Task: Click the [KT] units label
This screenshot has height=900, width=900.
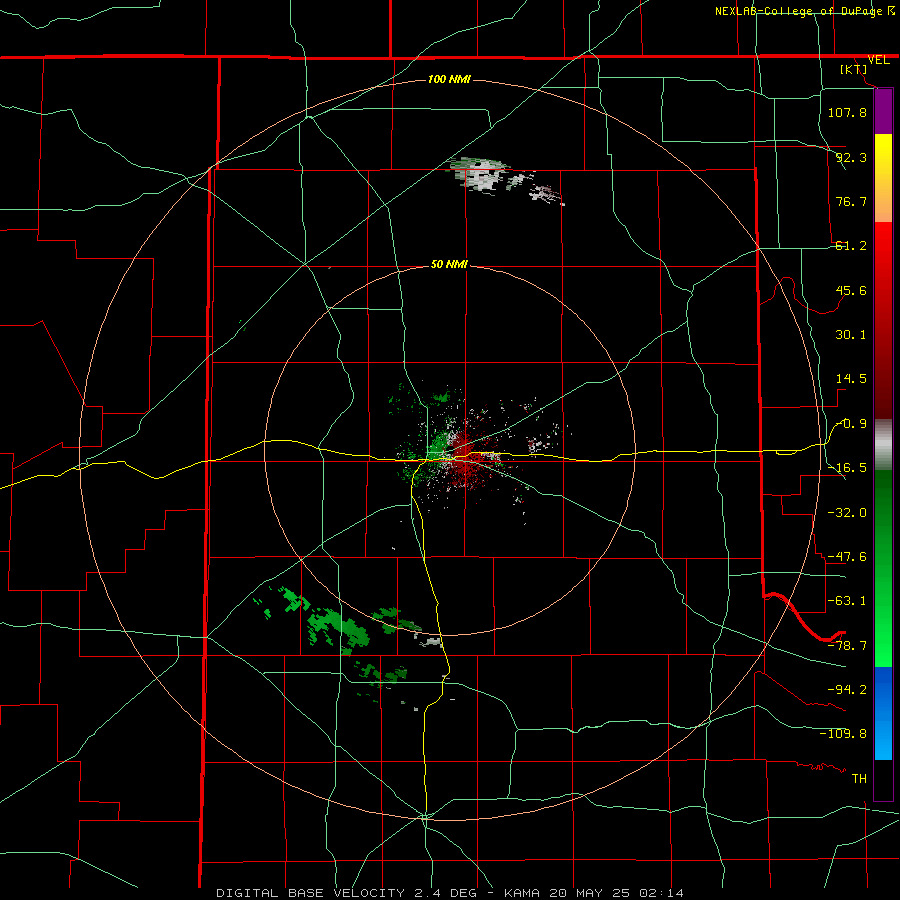Action: 854,69
